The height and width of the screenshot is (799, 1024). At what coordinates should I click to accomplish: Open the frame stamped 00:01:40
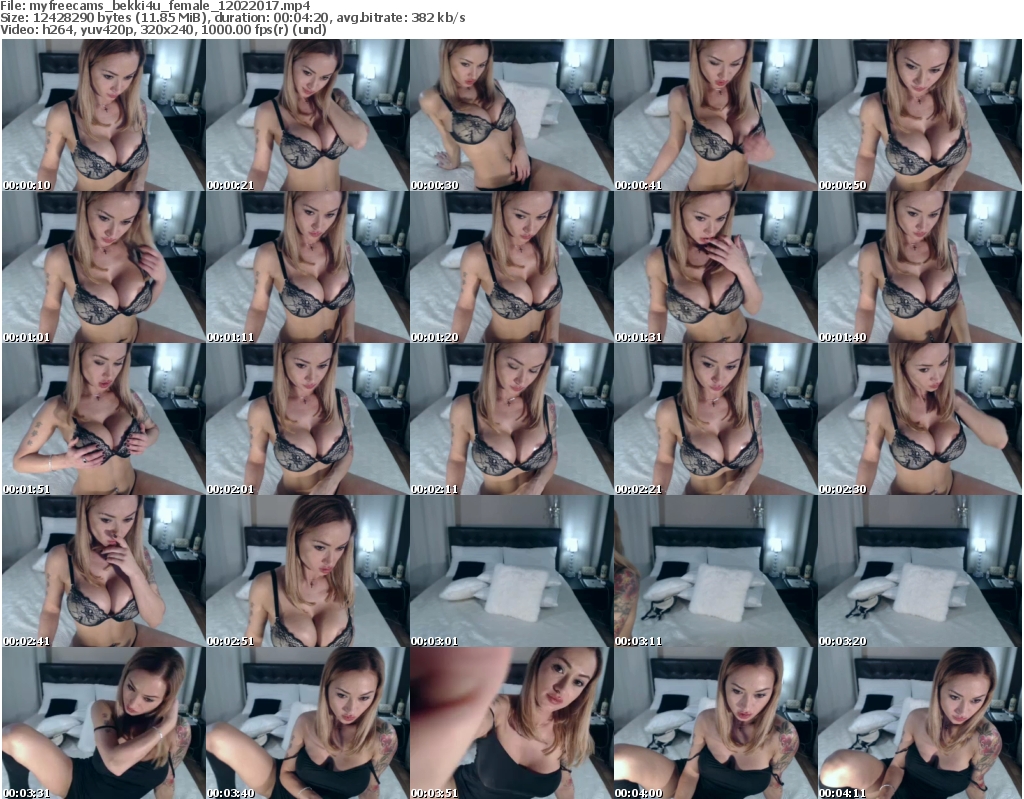pos(919,267)
